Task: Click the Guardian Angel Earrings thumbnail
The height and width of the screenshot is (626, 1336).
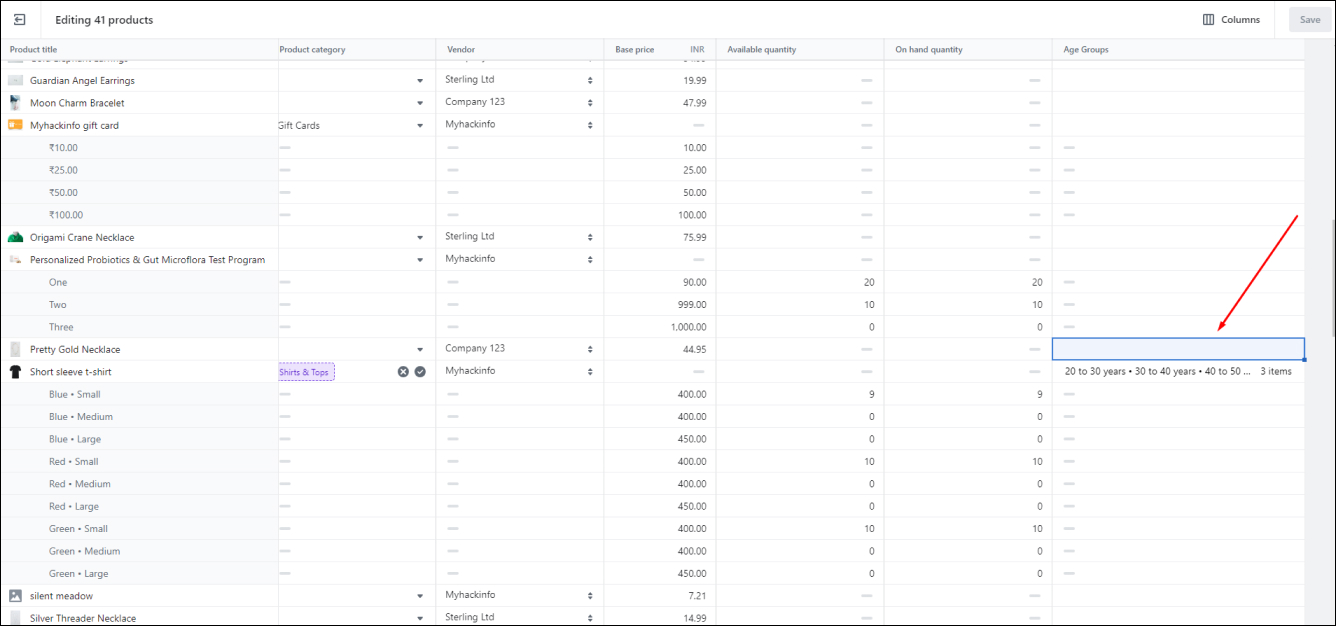Action: pos(15,80)
